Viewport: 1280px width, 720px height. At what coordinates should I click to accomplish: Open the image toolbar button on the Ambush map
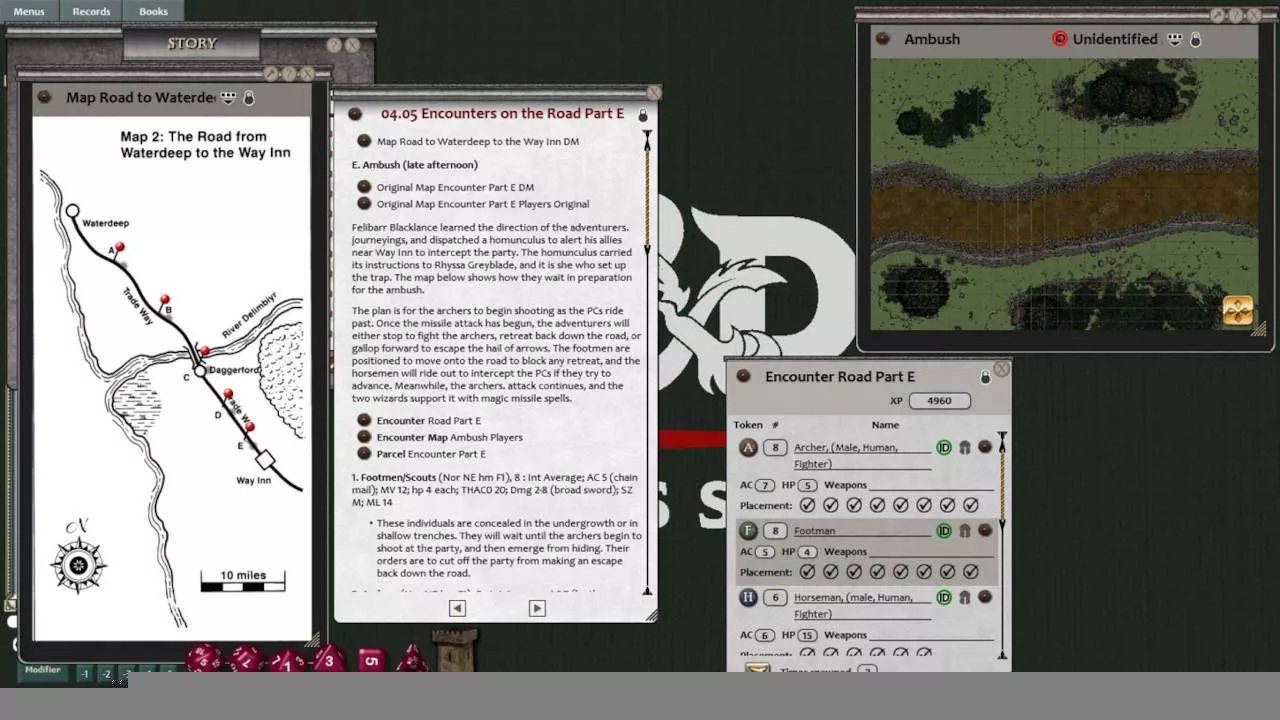click(1238, 311)
